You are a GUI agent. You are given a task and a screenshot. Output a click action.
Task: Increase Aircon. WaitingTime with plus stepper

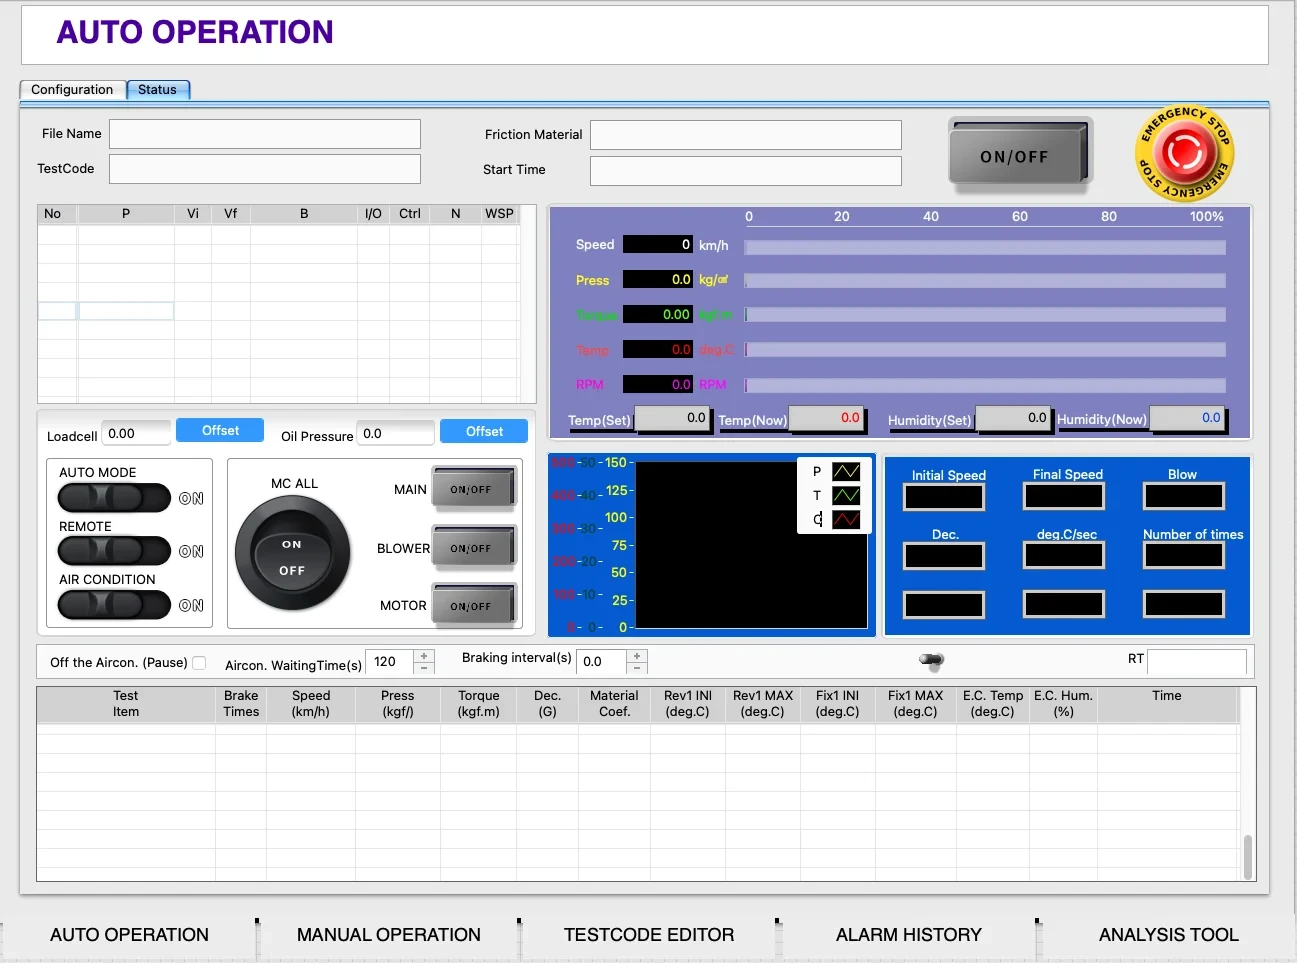click(x=424, y=656)
